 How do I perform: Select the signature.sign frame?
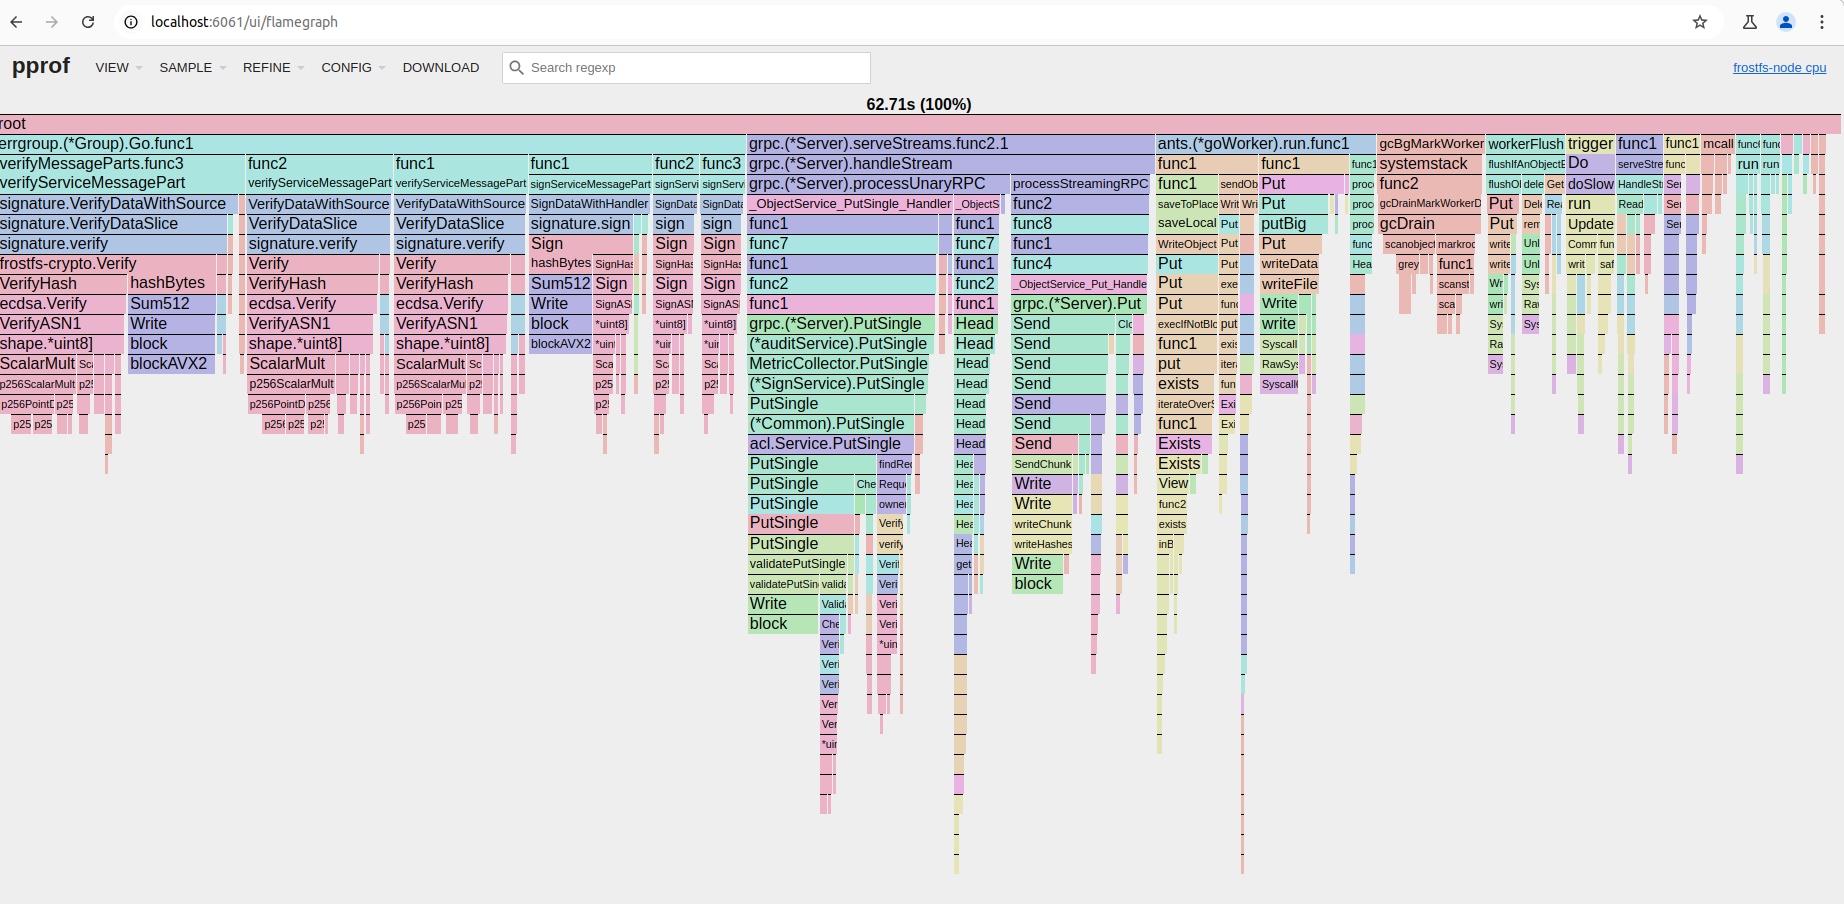click(589, 224)
